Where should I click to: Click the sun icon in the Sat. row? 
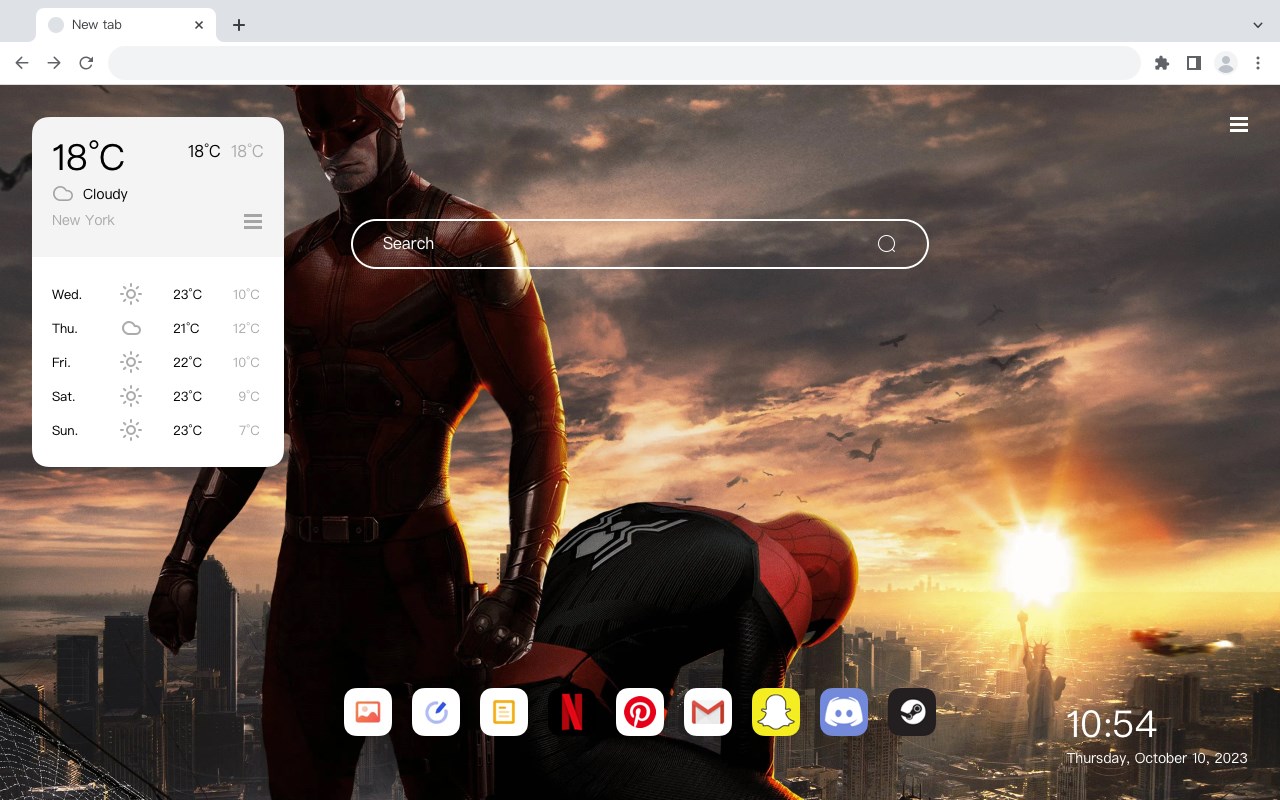pos(131,396)
